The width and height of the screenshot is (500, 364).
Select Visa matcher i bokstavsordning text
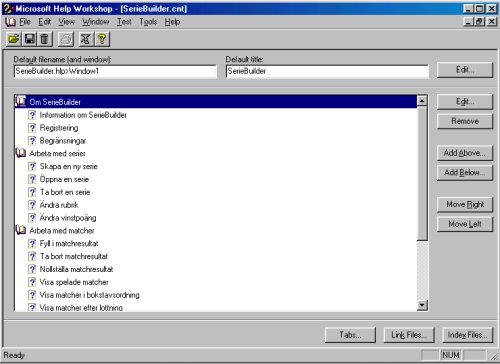tap(89, 295)
